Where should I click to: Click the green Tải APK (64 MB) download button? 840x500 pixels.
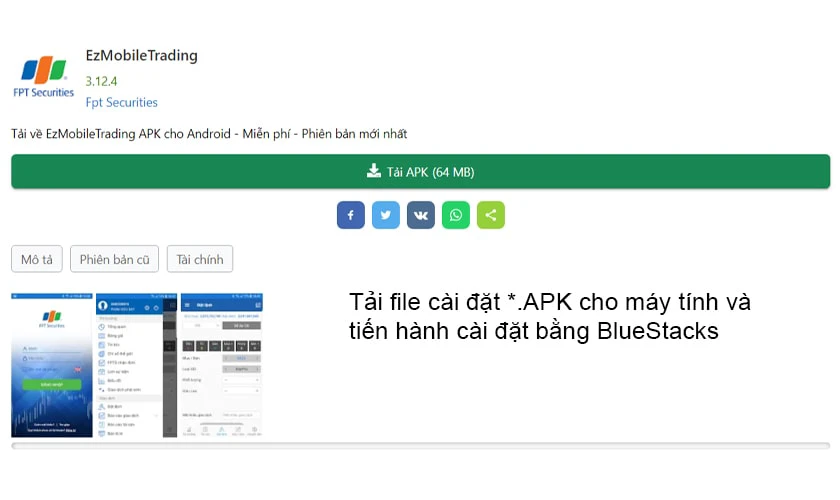(421, 171)
